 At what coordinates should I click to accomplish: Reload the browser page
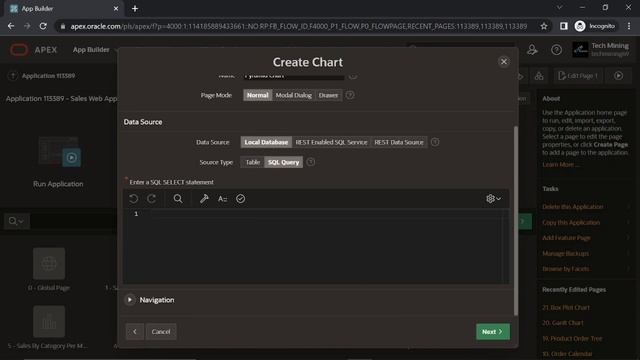click(x=43, y=26)
